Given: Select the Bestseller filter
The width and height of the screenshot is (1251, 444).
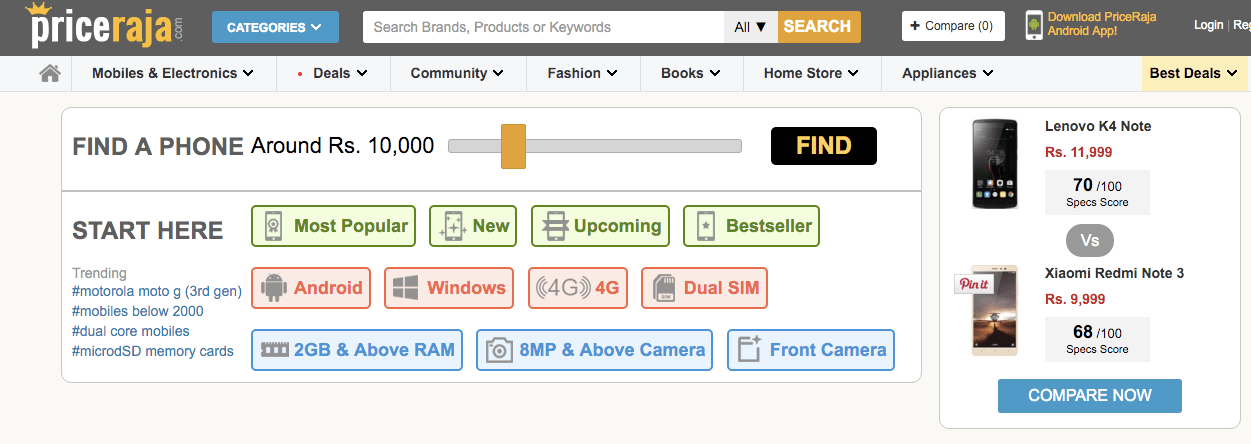Looking at the screenshot, I should 751,226.
